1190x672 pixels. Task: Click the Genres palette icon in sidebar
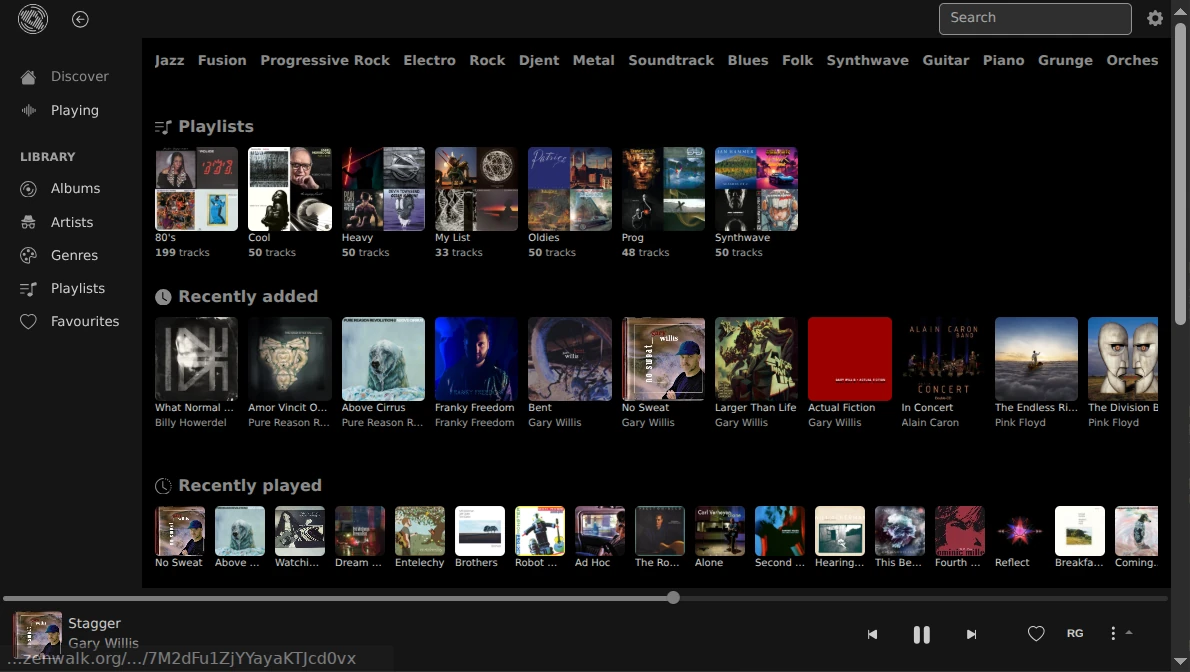(29, 255)
